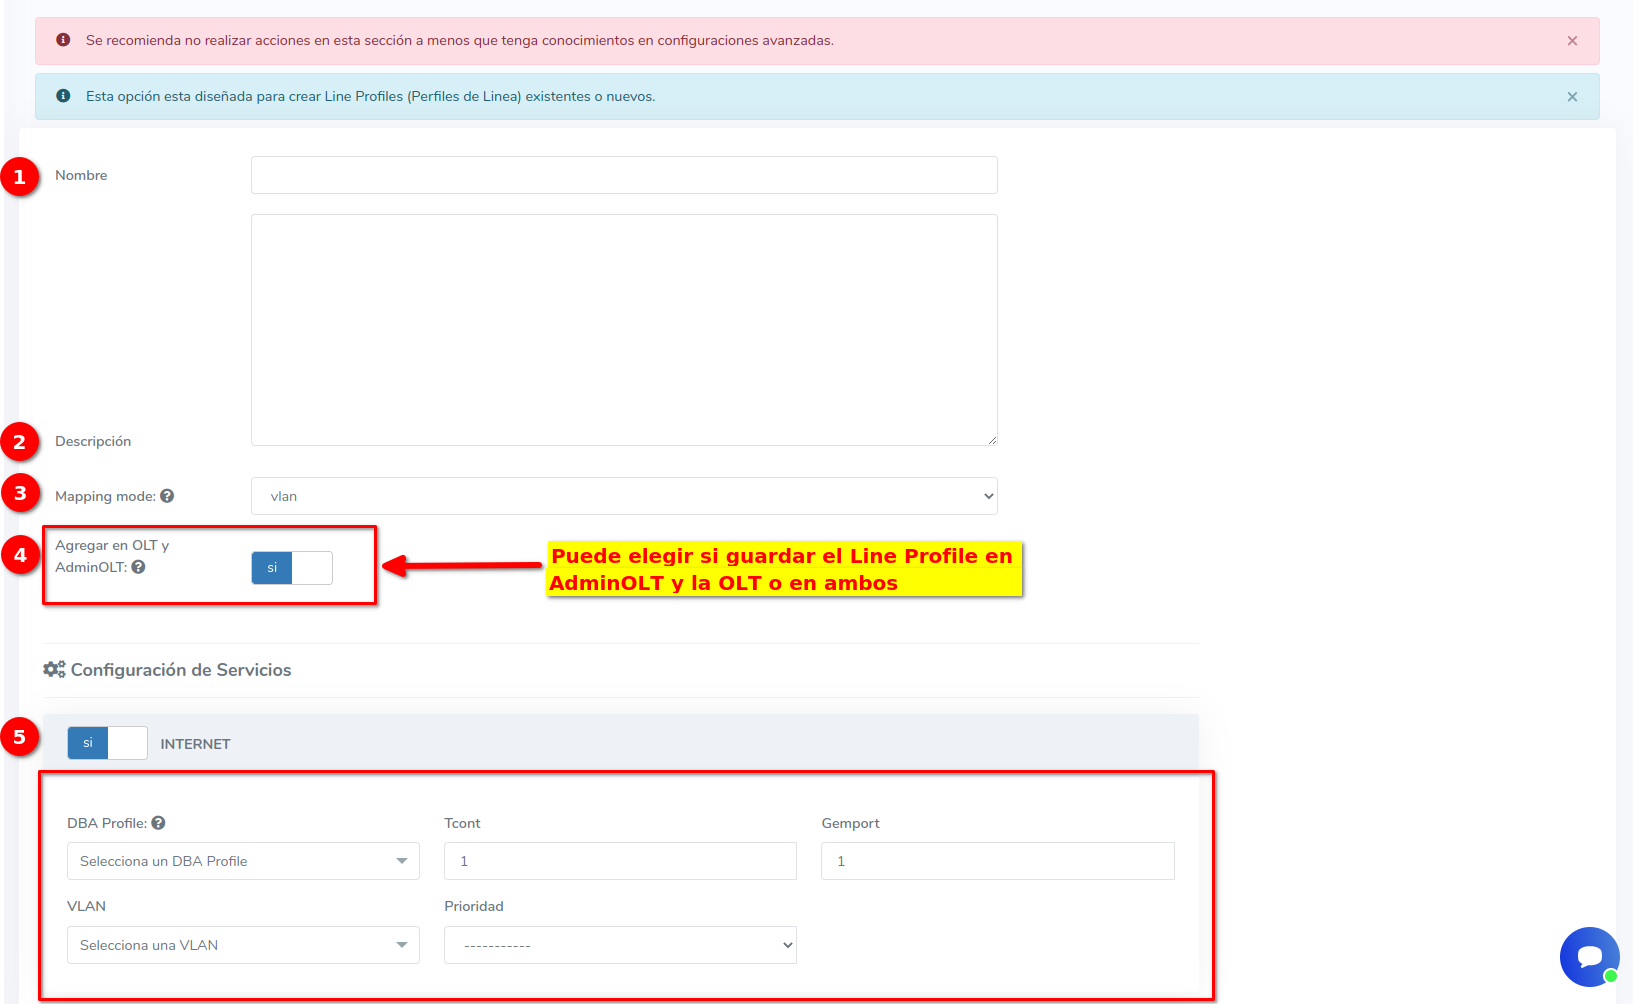Dismiss the red advanced configuration warning
Image resolution: width=1633 pixels, height=1004 pixels.
pyautogui.click(x=1572, y=41)
